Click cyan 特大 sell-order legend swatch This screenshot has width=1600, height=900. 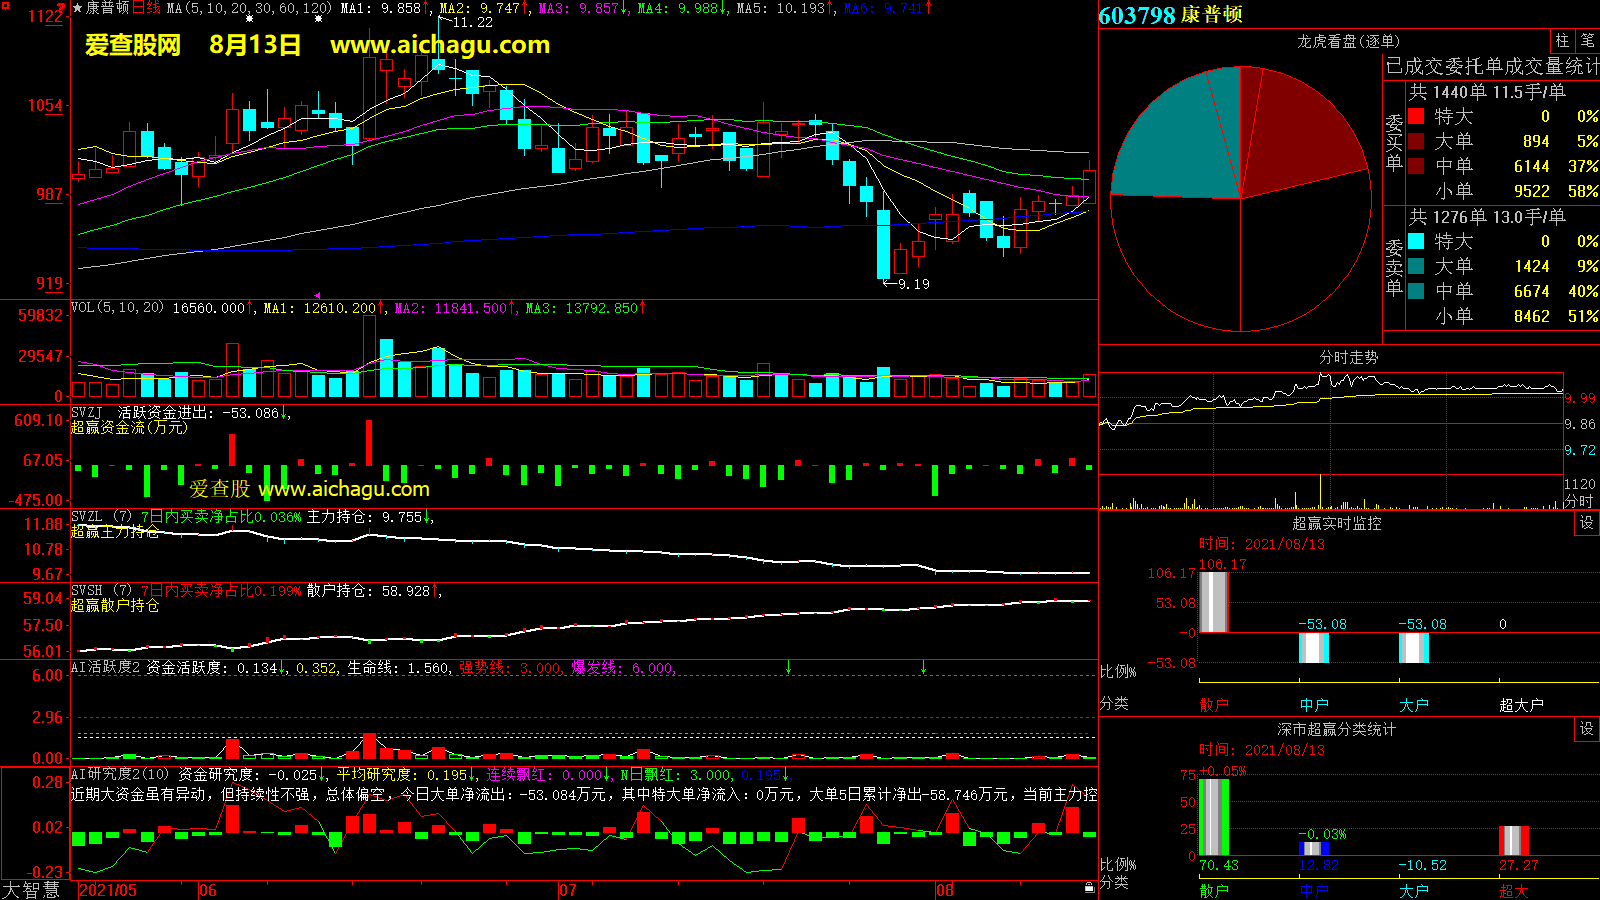pos(1416,242)
